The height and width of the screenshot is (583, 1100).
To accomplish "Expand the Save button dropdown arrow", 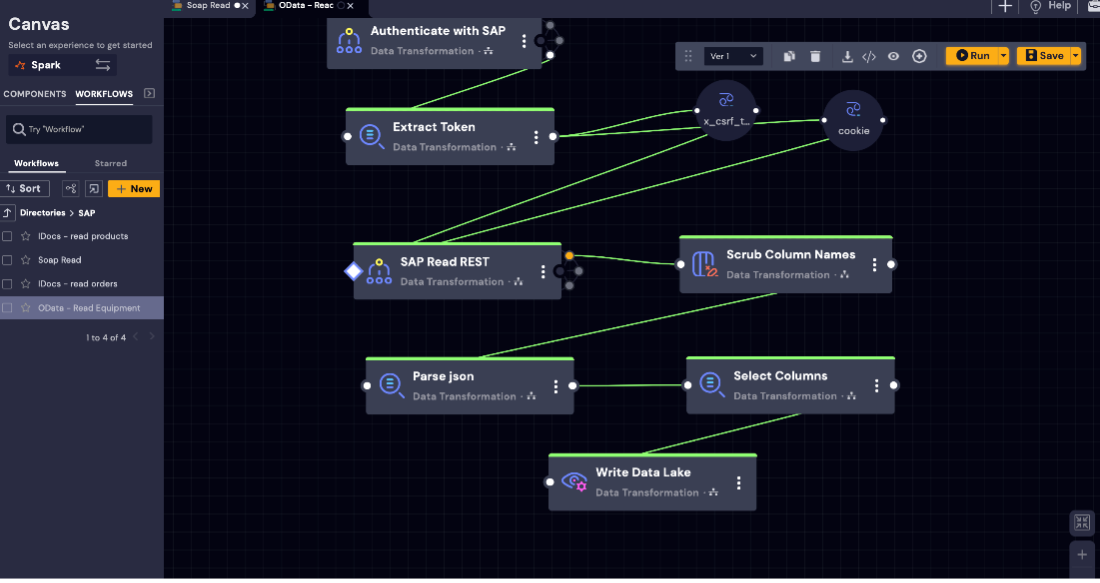I will click(x=1076, y=56).
